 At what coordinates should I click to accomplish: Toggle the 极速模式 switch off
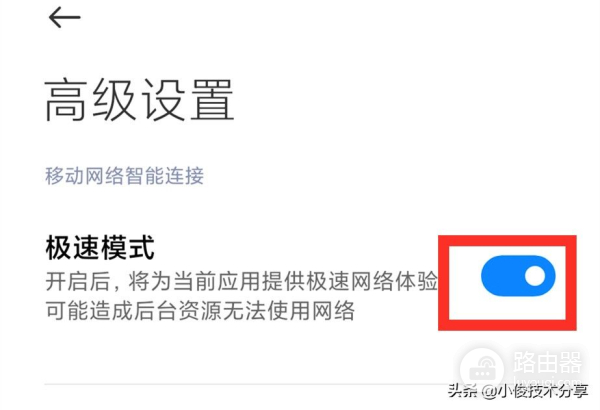(518, 276)
